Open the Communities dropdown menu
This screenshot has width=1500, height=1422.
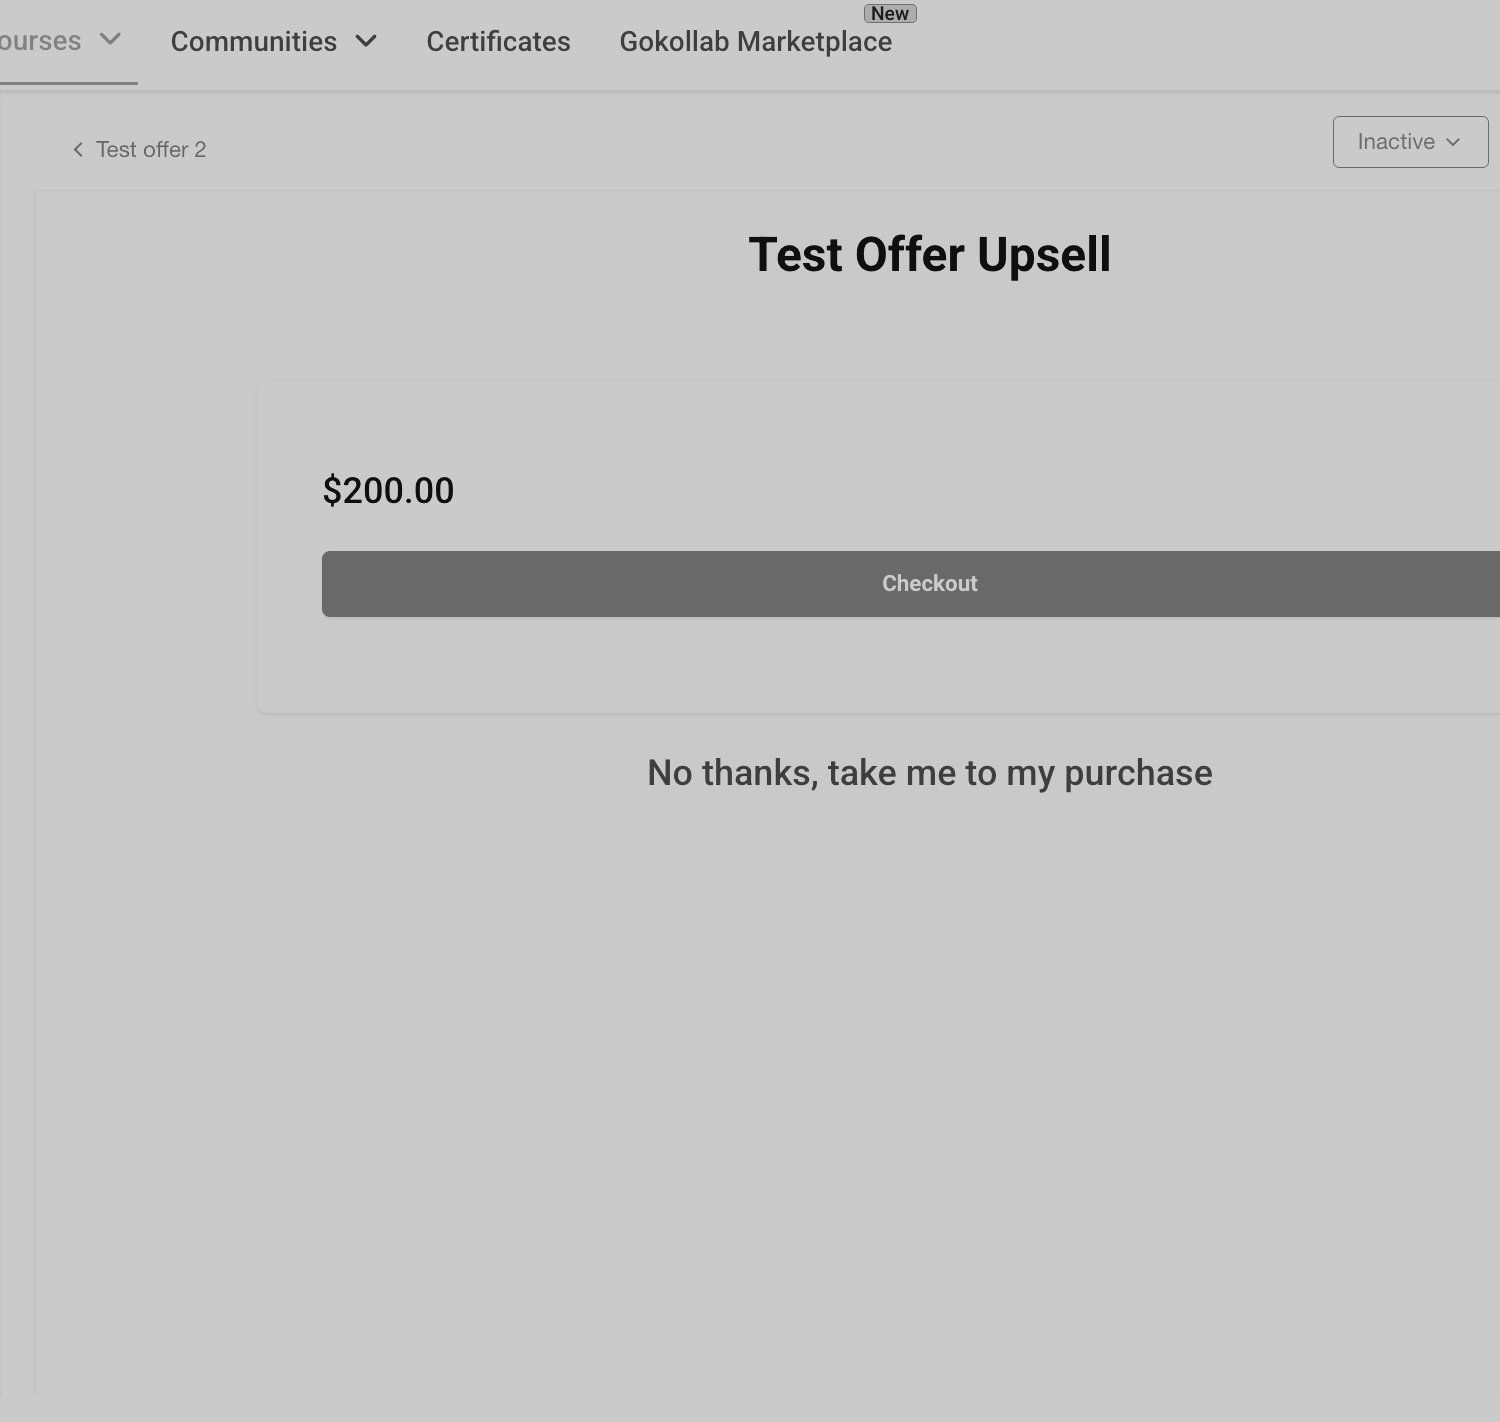tap(273, 41)
